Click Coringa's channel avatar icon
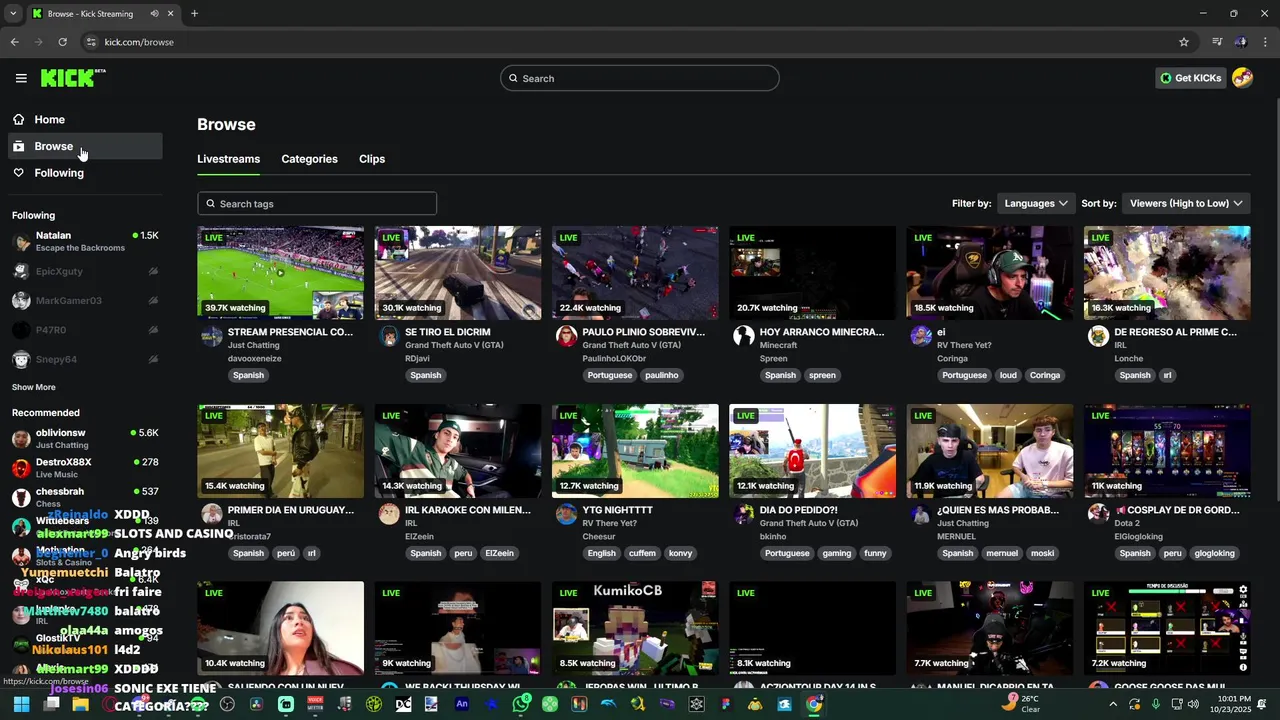 (x=921, y=336)
